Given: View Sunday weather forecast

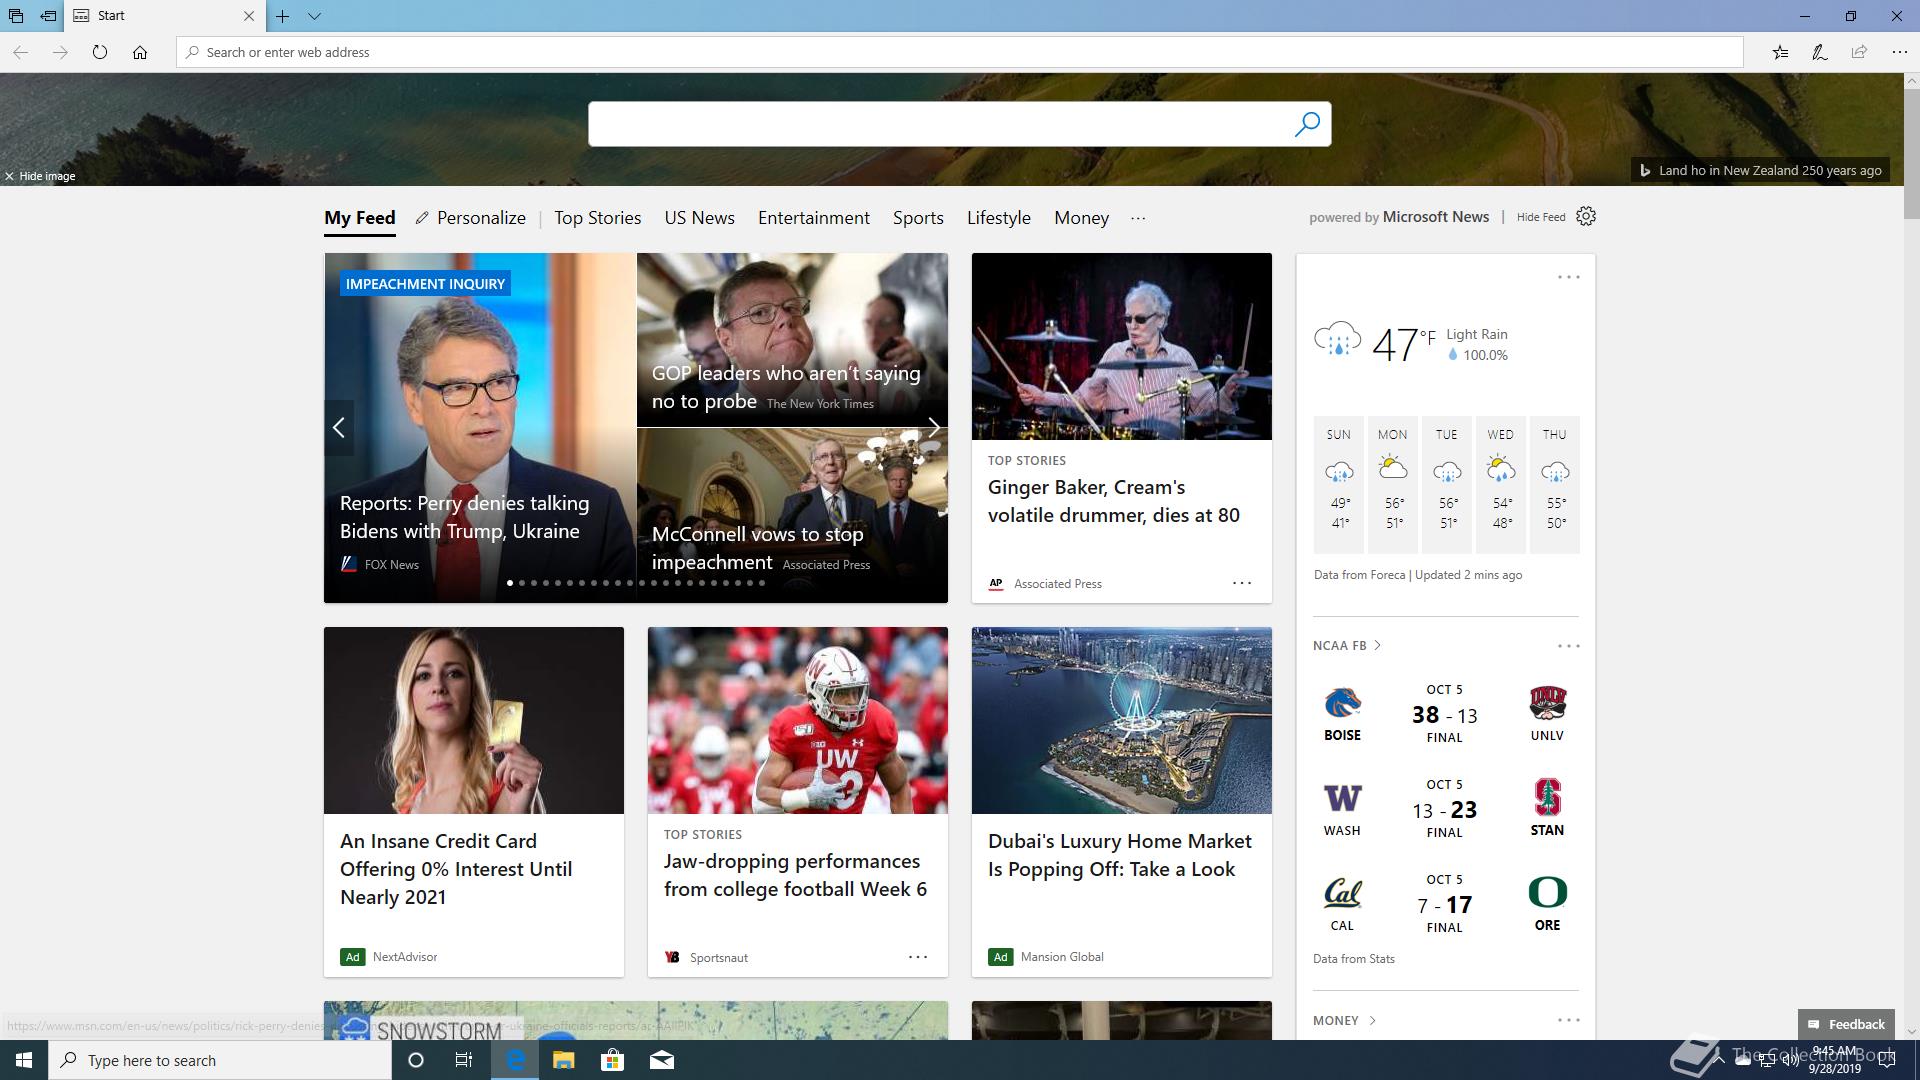Looking at the screenshot, I should click(1339, 484).
